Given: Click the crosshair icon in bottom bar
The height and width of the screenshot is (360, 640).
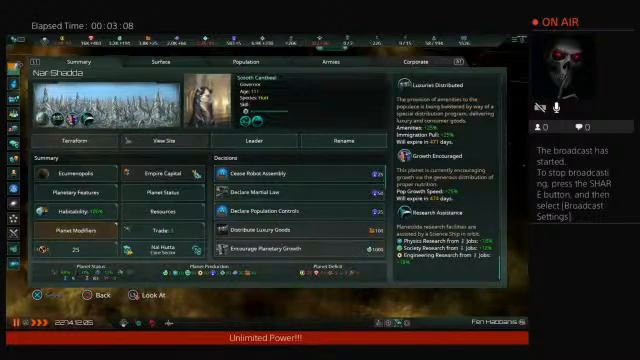Looking at the screenshot, I should pyautogui.click(x=169, y=323).
